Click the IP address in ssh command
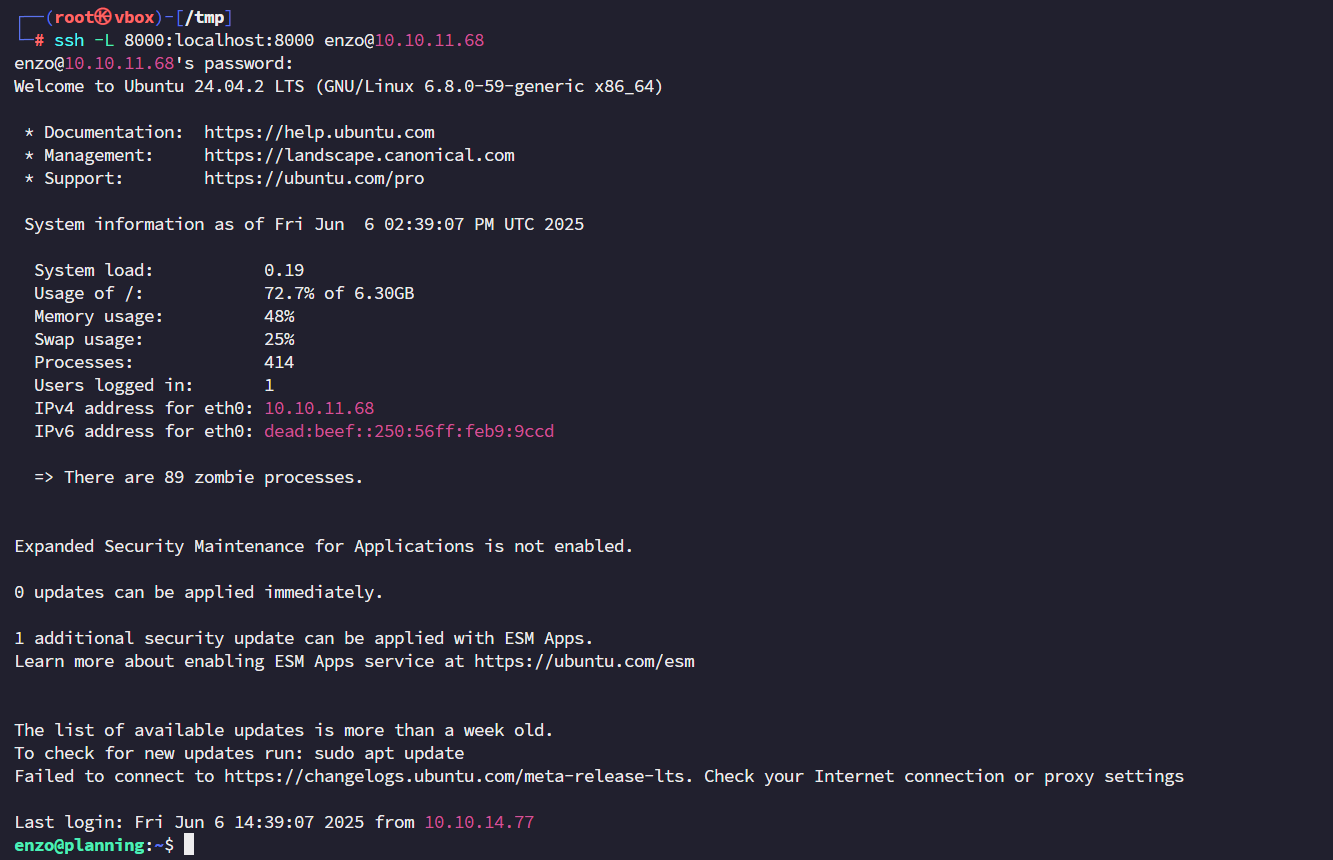 429,41
